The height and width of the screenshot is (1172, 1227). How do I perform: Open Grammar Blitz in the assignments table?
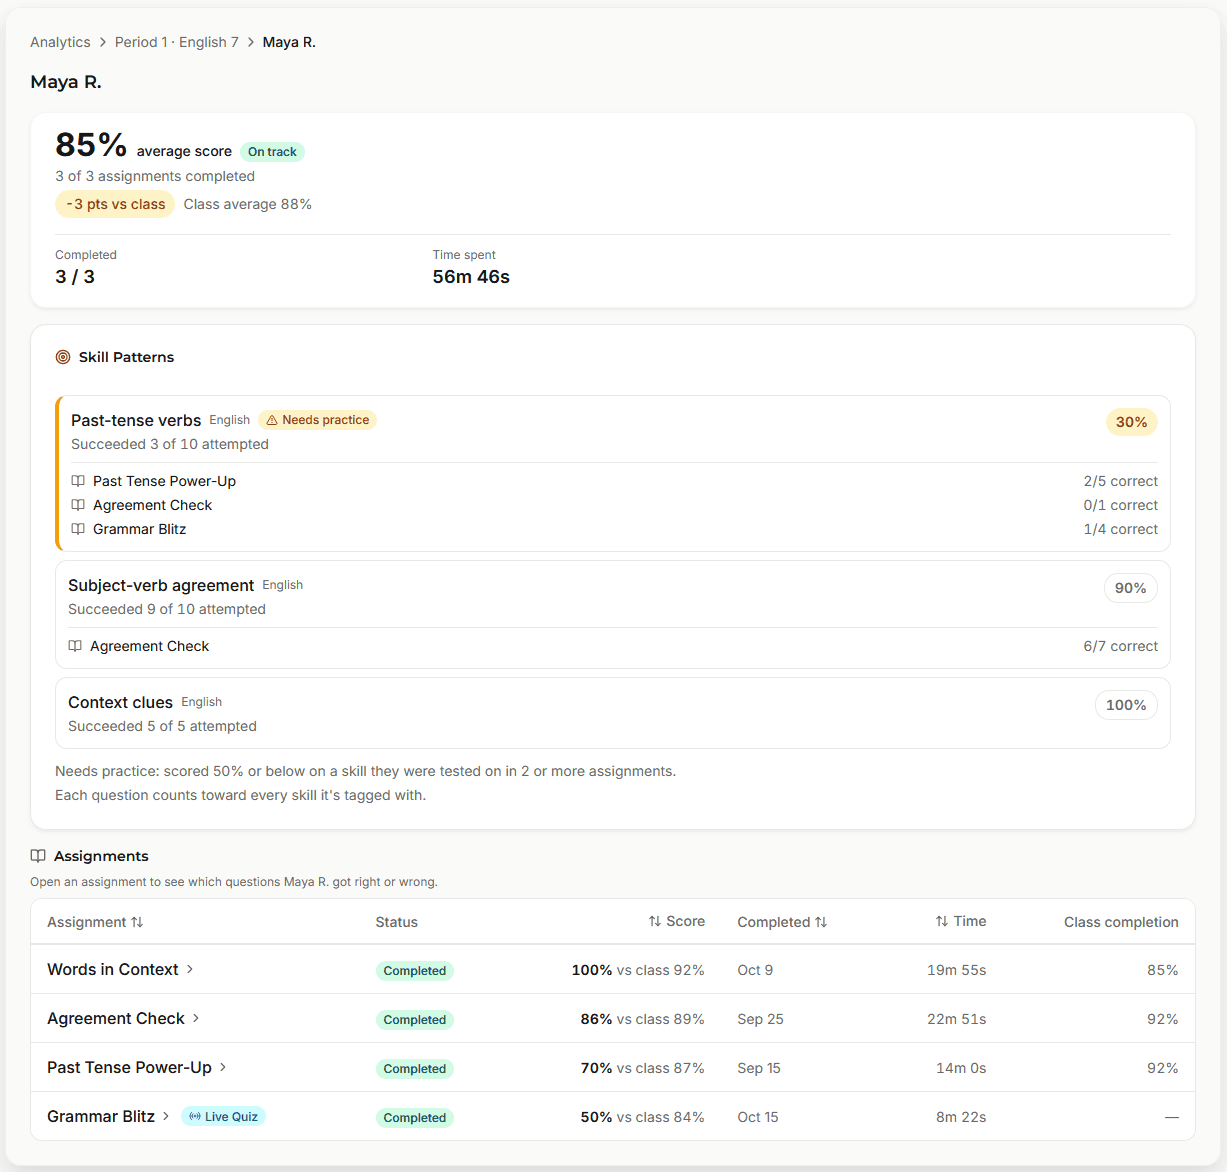click(x=101, y=1116)
